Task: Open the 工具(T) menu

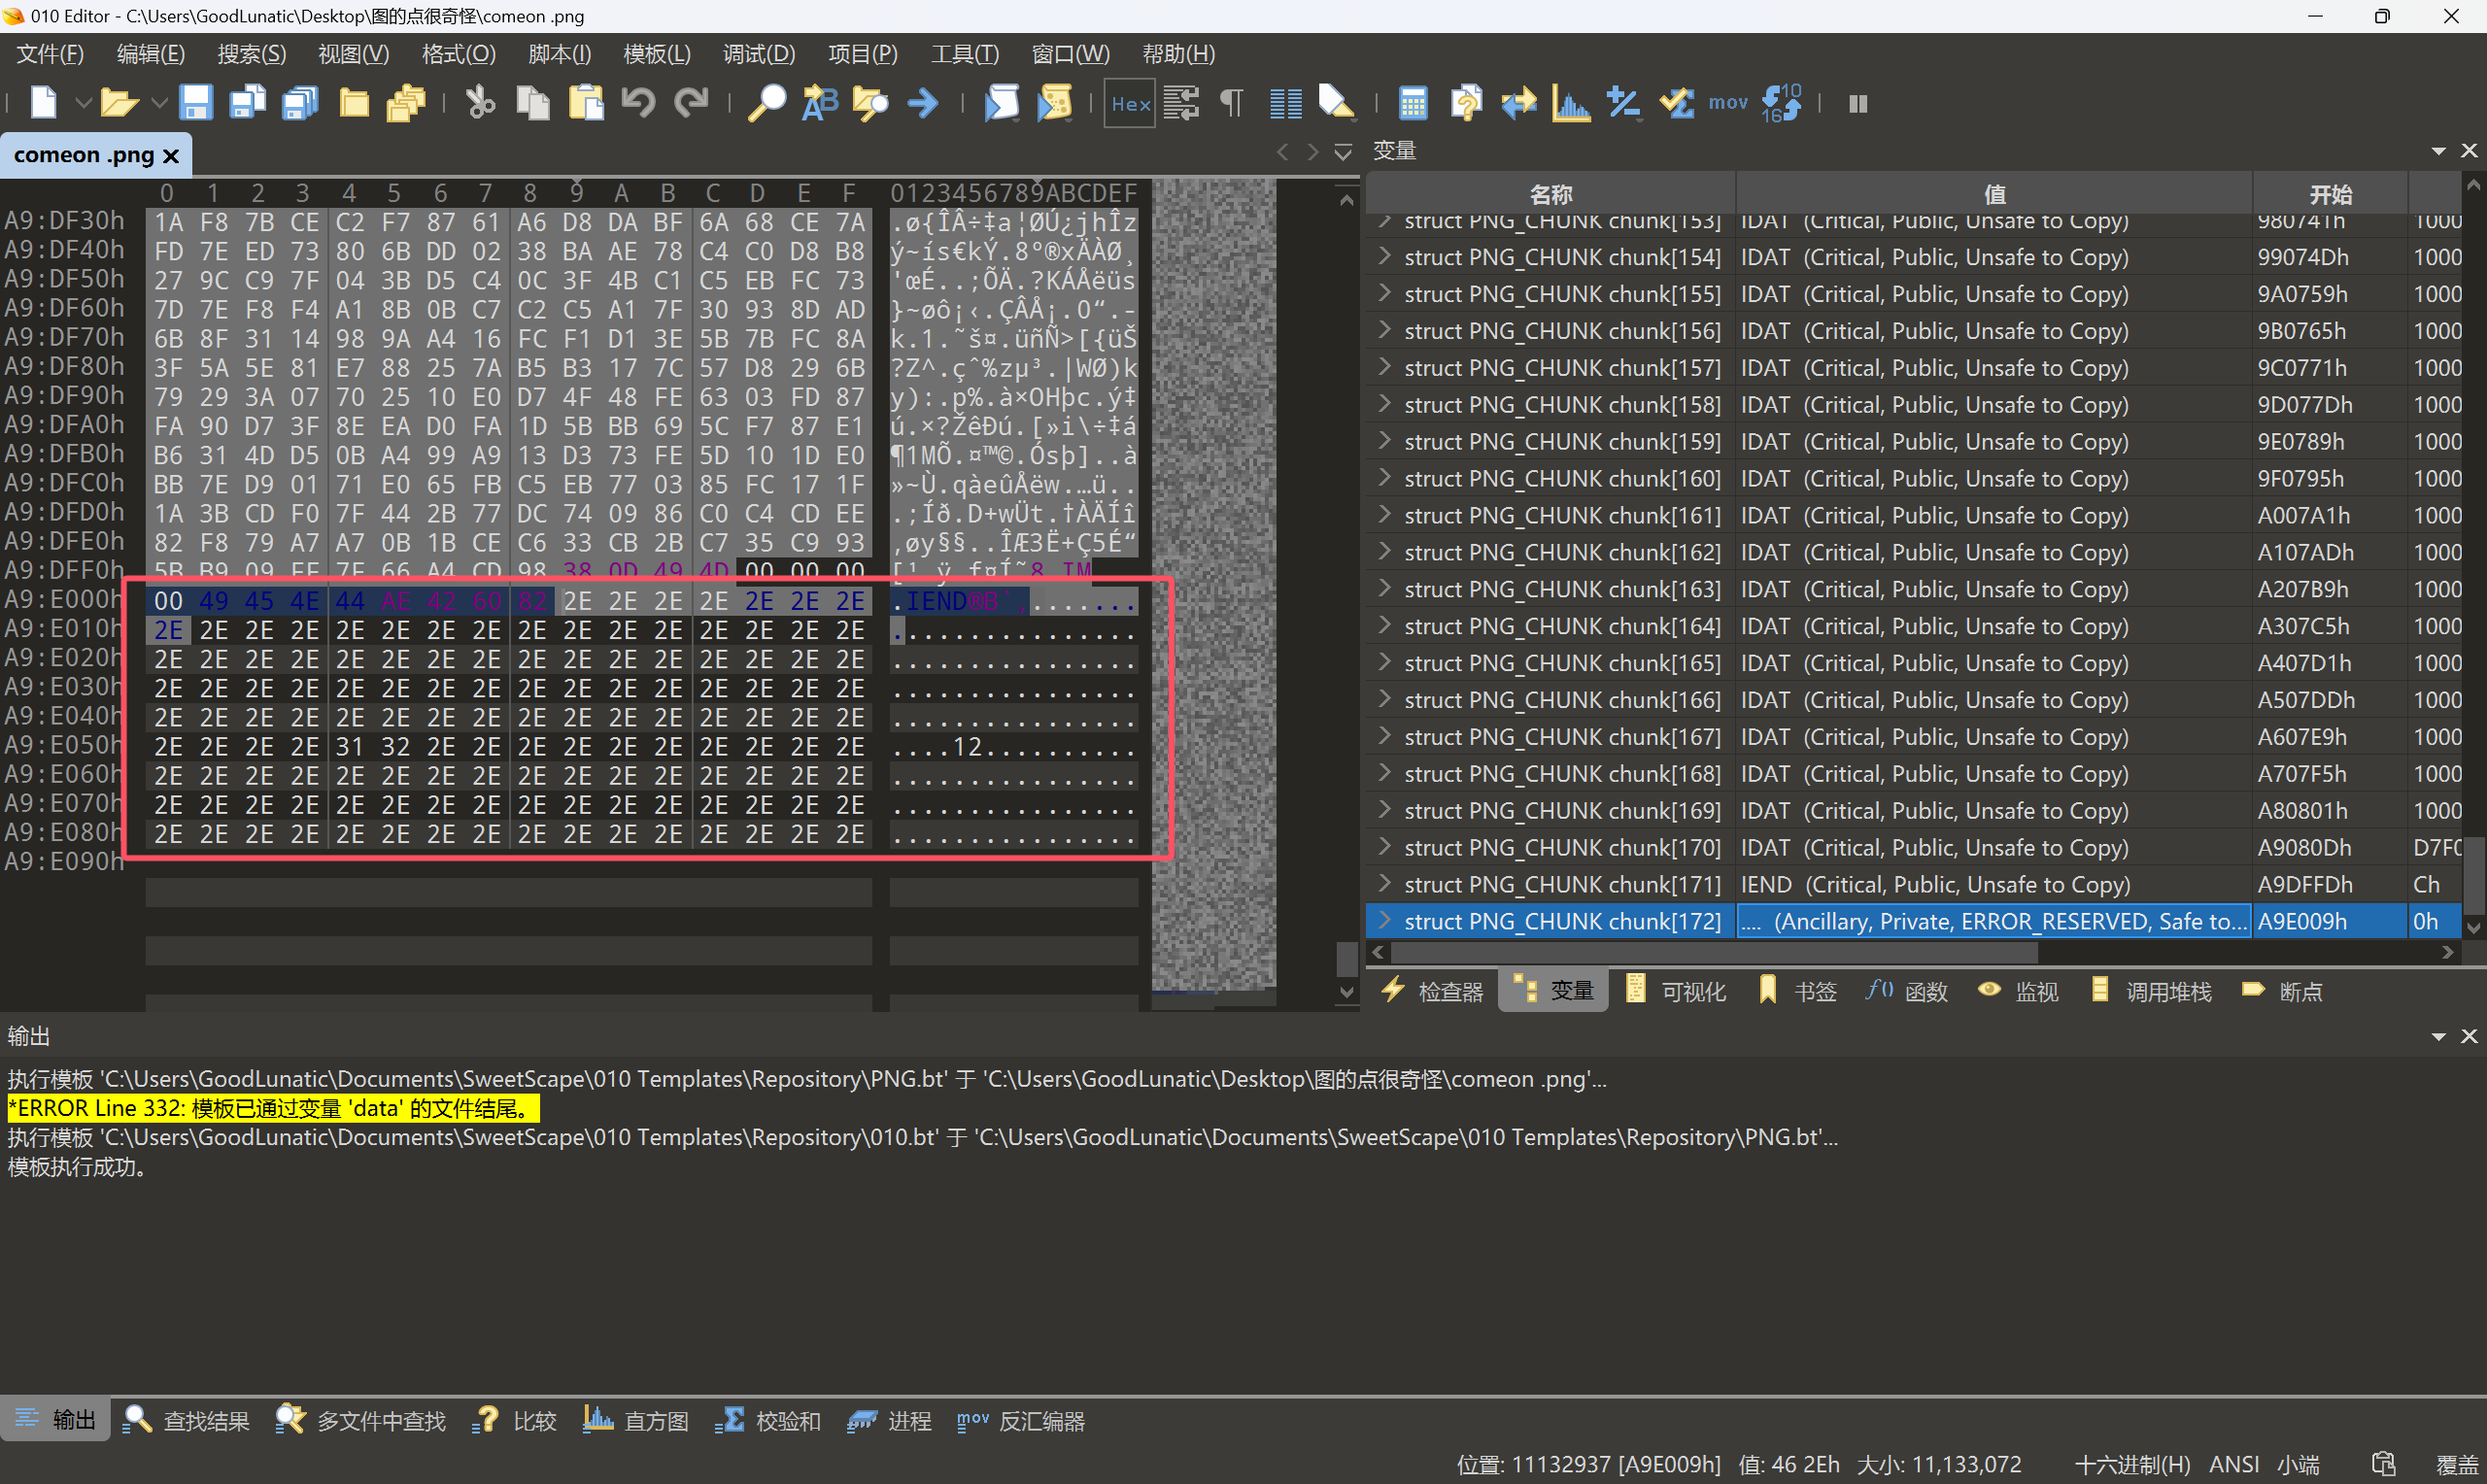Action: pyautogui.click(x=965, y=54)
